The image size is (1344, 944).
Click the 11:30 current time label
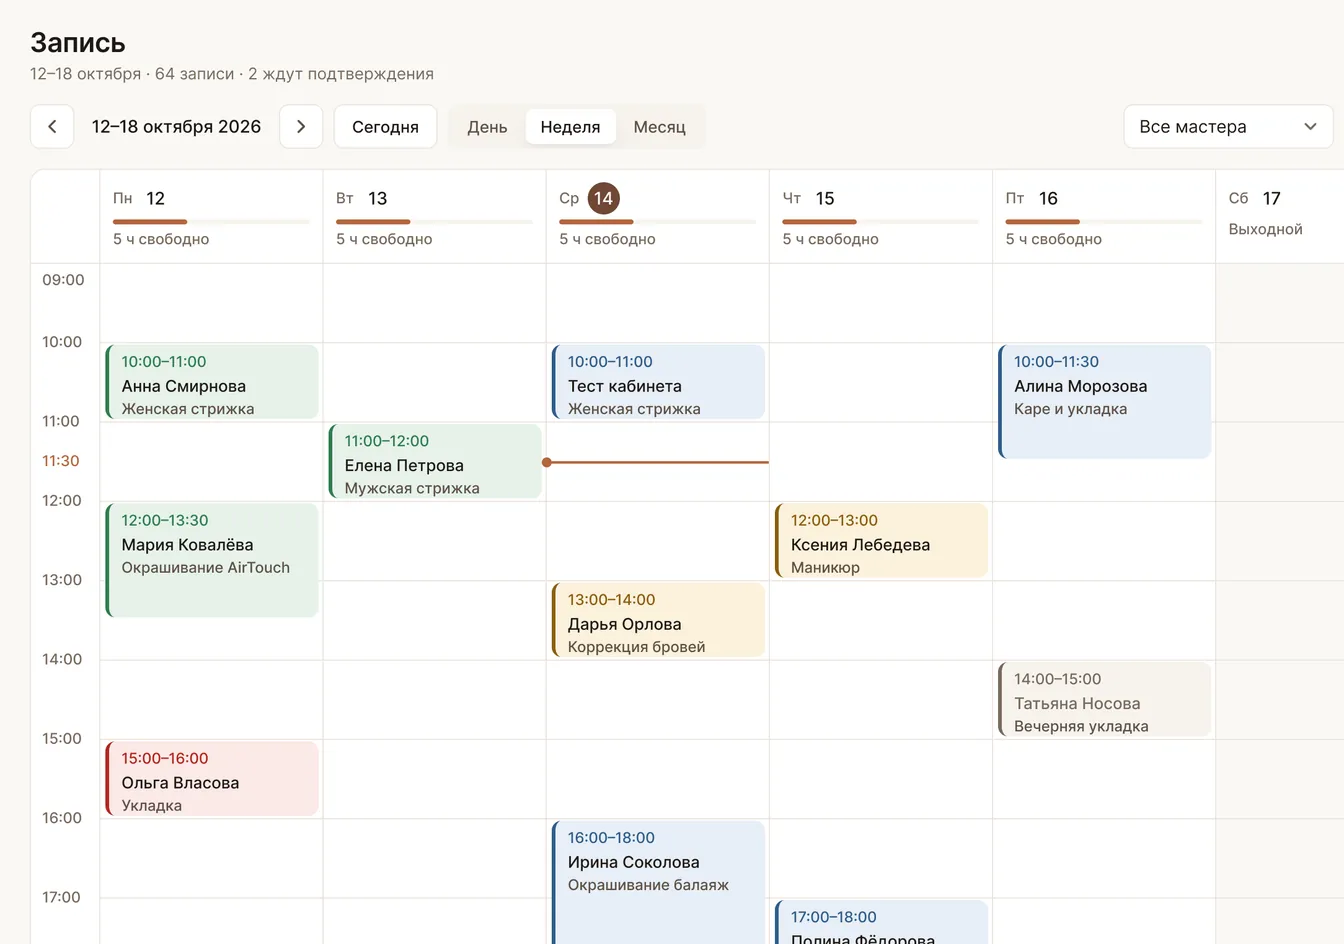60,461
